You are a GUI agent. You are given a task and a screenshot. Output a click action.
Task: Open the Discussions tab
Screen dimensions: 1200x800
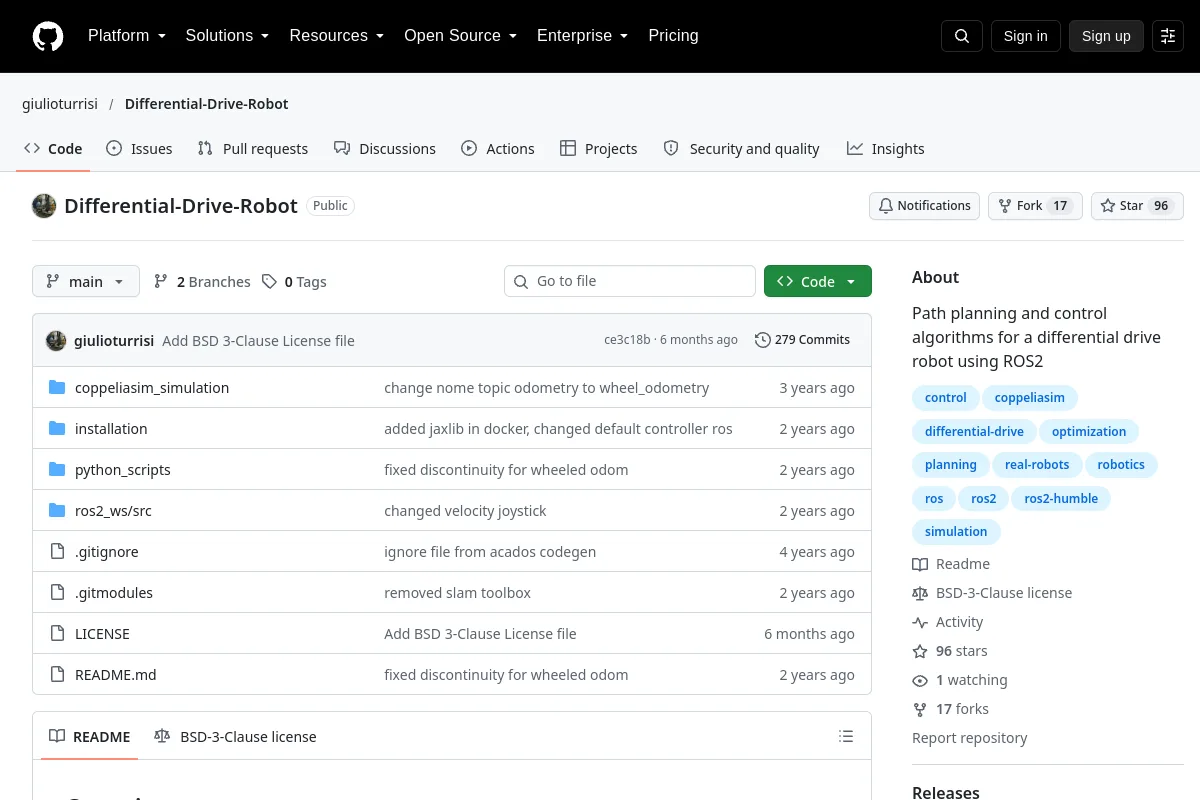pos(385,149)
